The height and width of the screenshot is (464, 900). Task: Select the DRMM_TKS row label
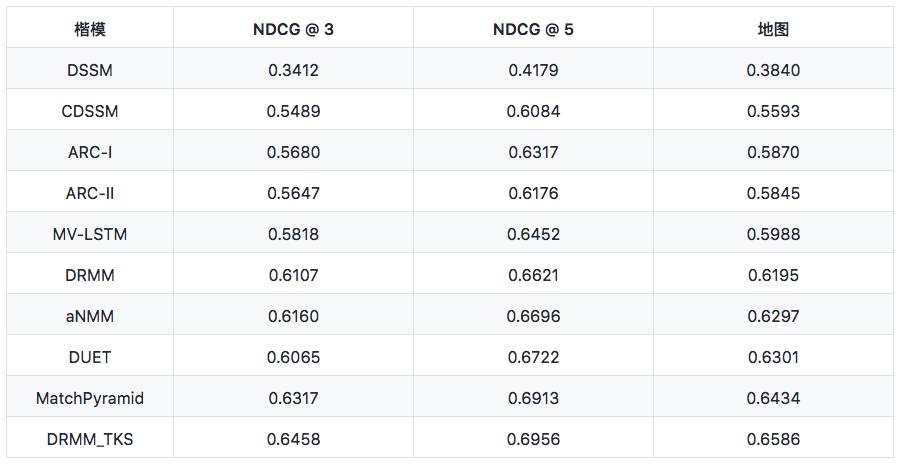(90, 439)
